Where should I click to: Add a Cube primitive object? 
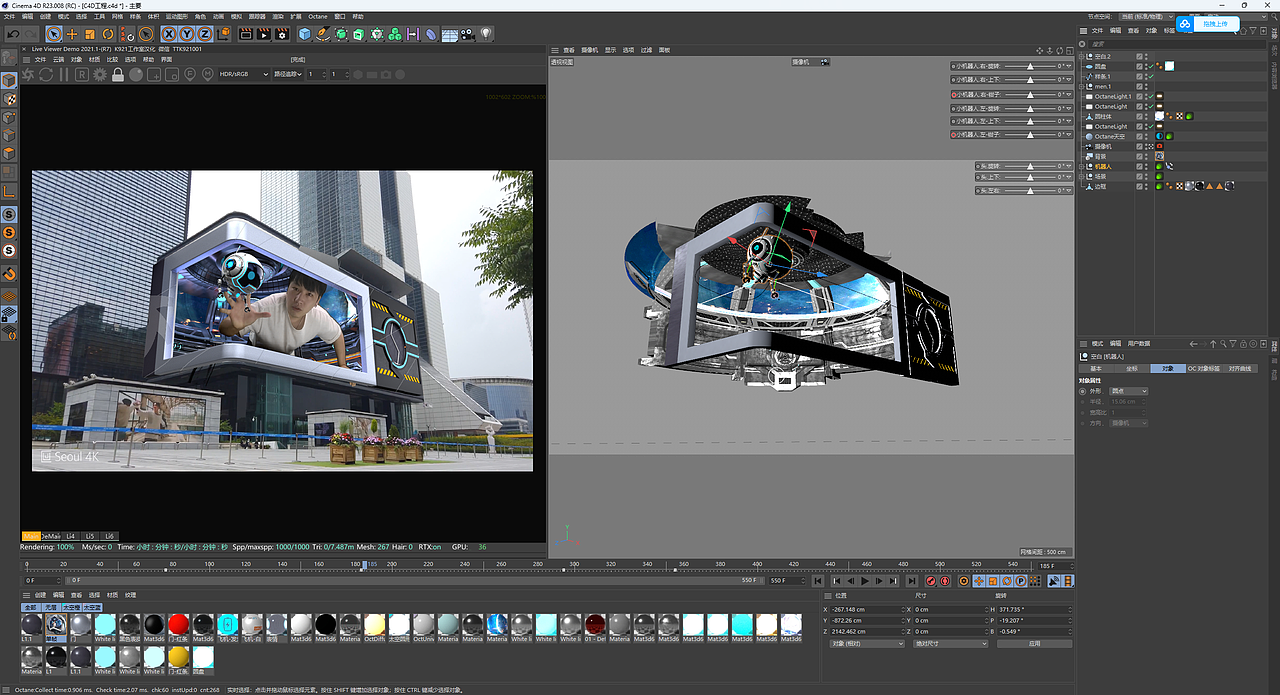[x=305, y=34]
